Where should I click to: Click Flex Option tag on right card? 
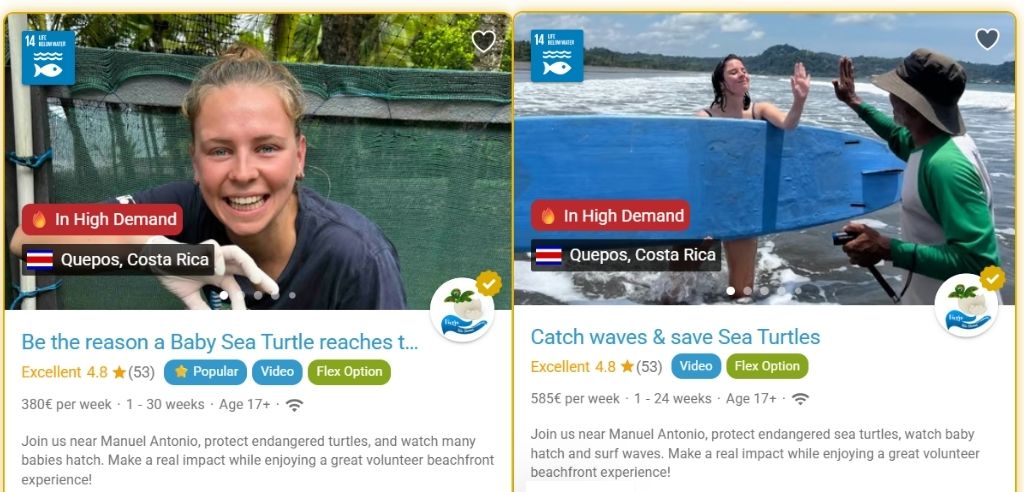(x=767, y=366)
